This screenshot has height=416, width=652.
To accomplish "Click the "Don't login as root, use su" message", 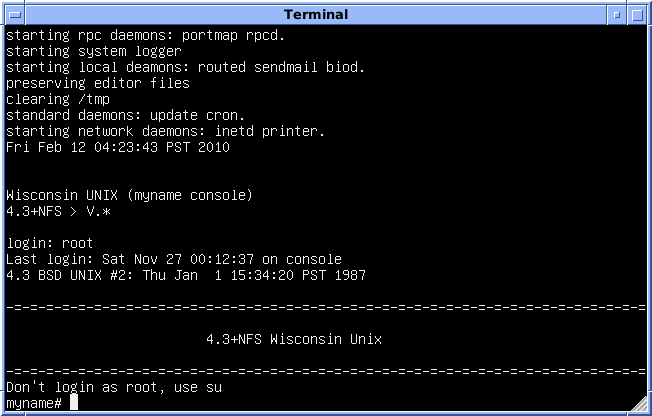I will pyautogui.click(x=114, y=387).
